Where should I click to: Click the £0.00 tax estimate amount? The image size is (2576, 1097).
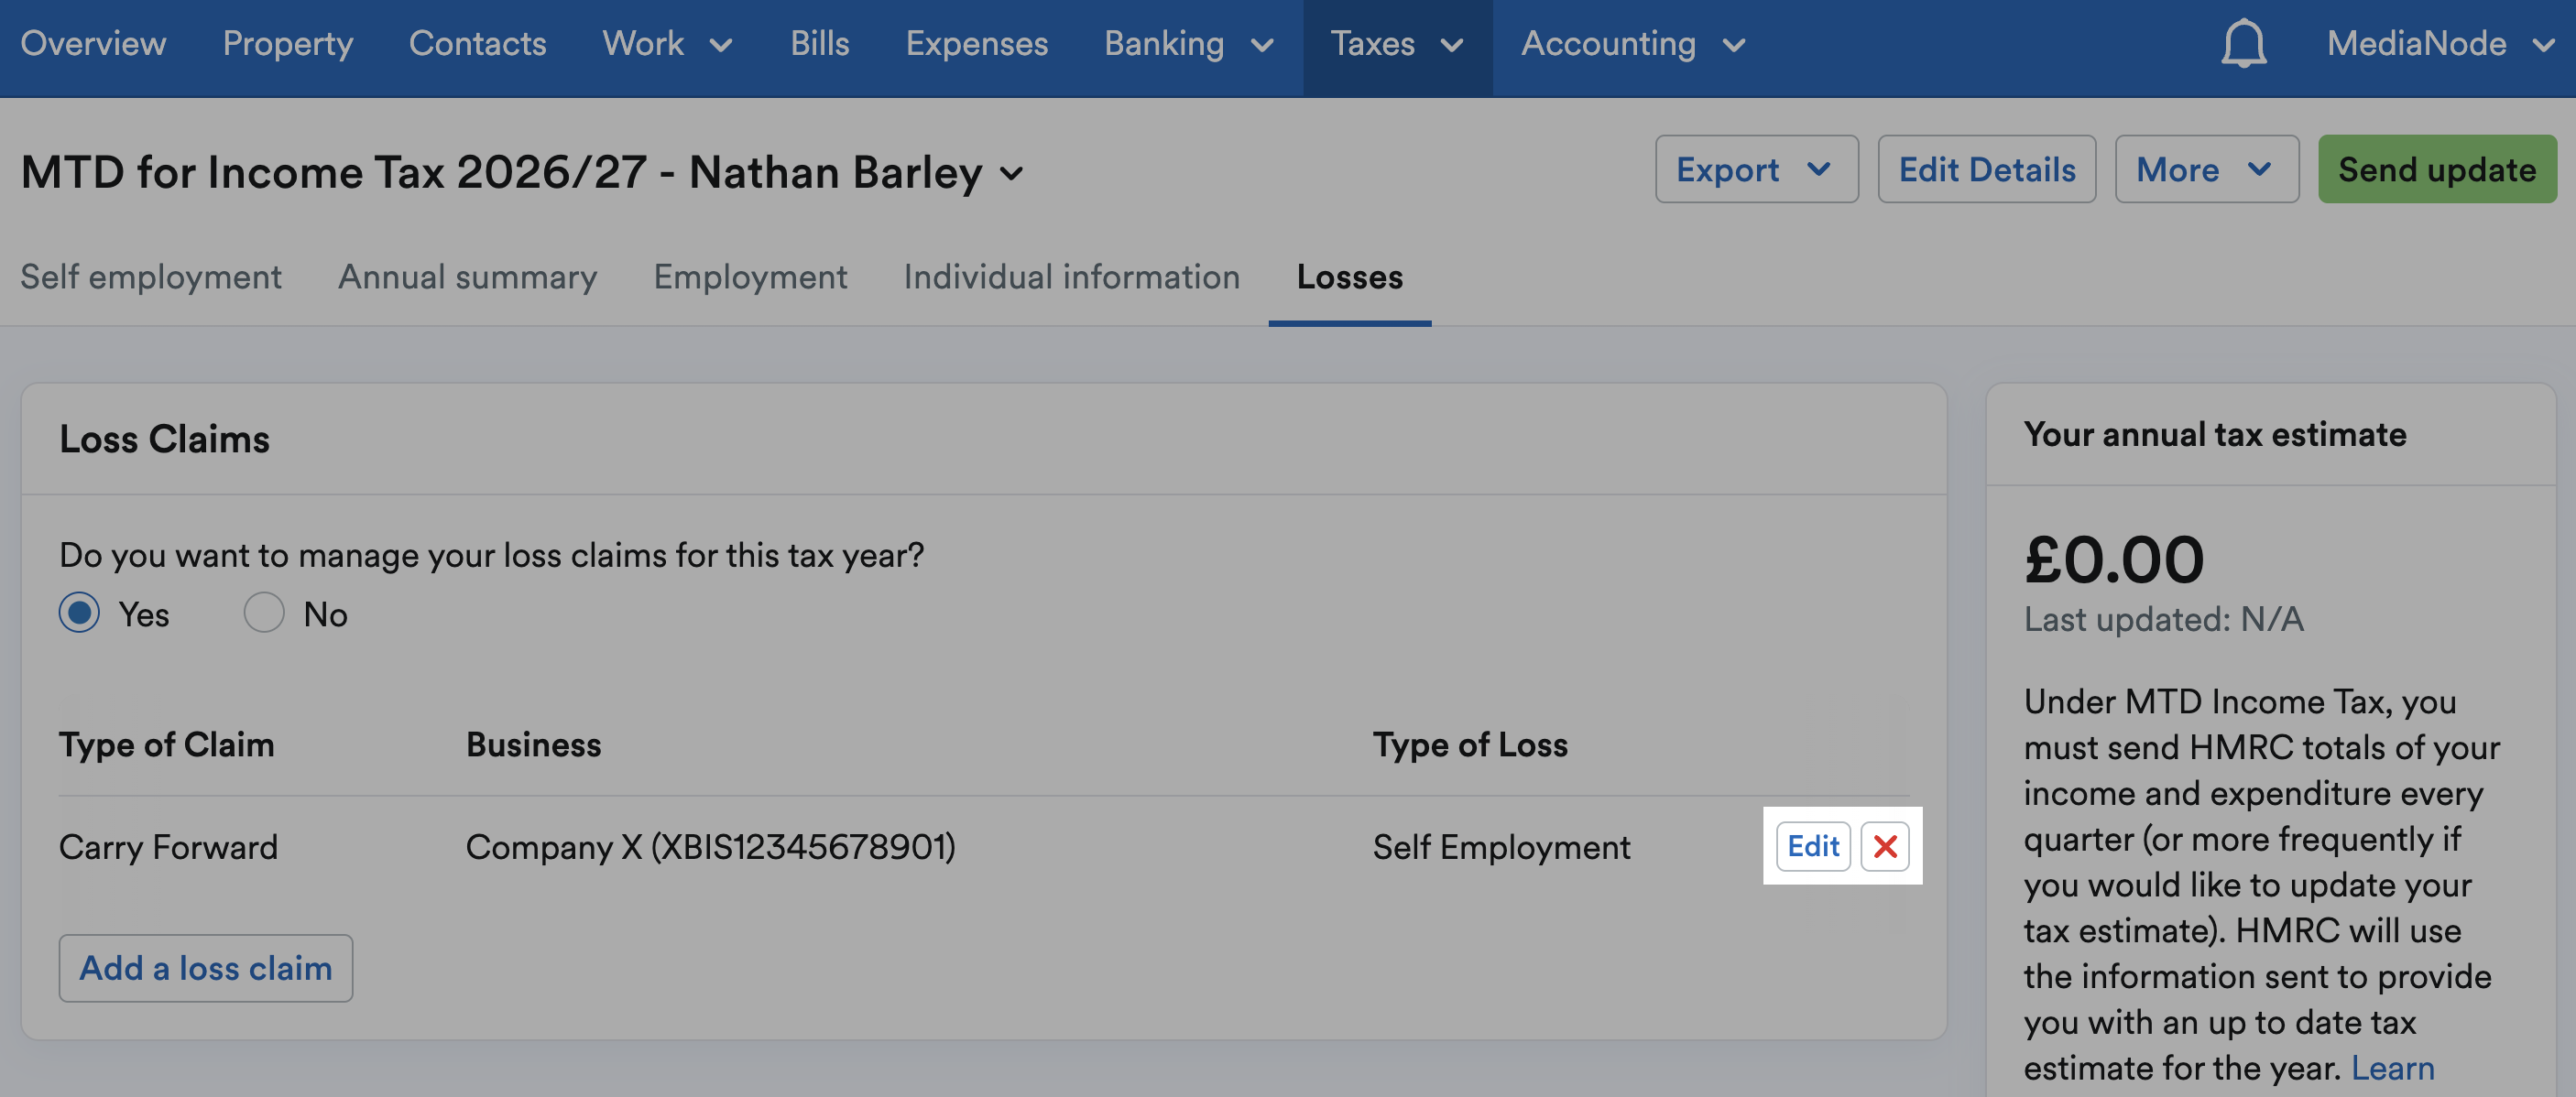click(x=2113, y=559)
